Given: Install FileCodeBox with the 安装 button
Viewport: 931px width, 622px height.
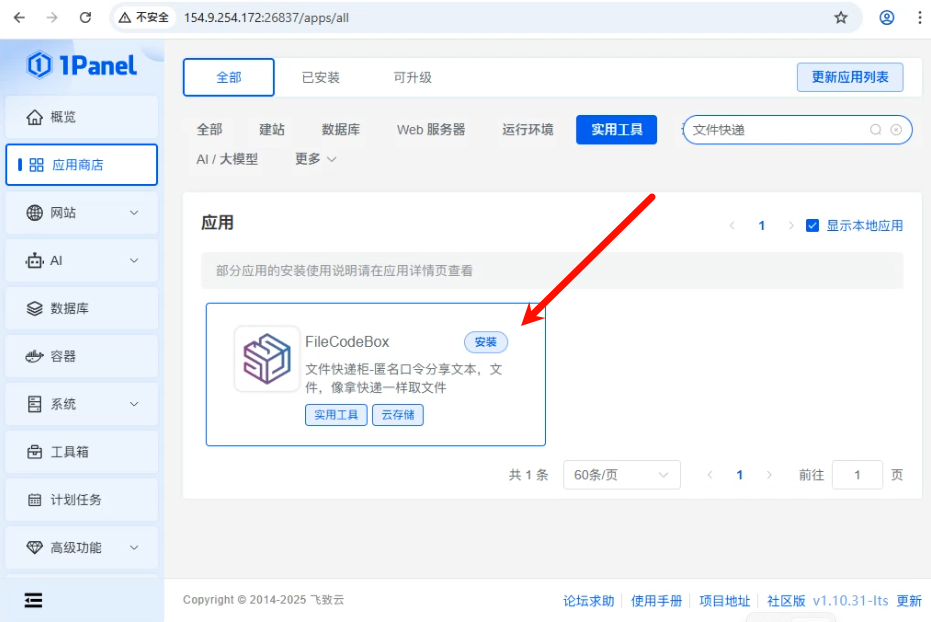Looking at the screenshot, I should pyautogui.click(x=486, y=342).
